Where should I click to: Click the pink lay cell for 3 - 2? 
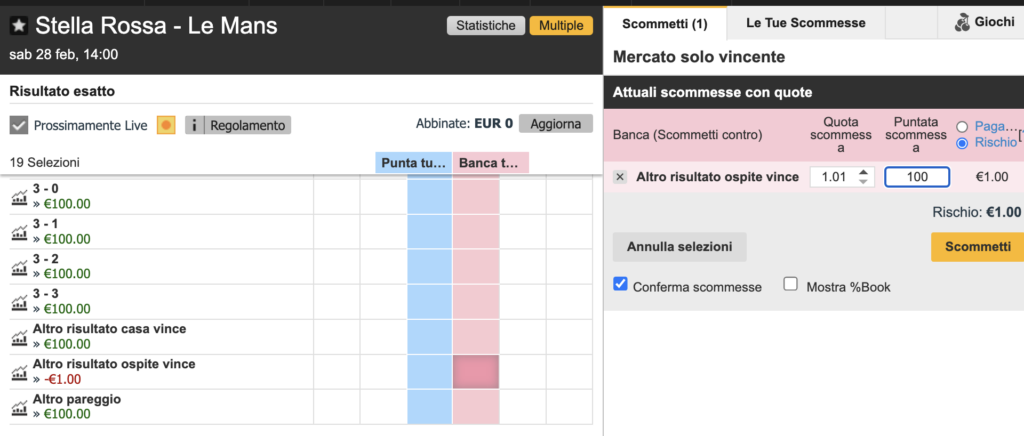(476, 267)
